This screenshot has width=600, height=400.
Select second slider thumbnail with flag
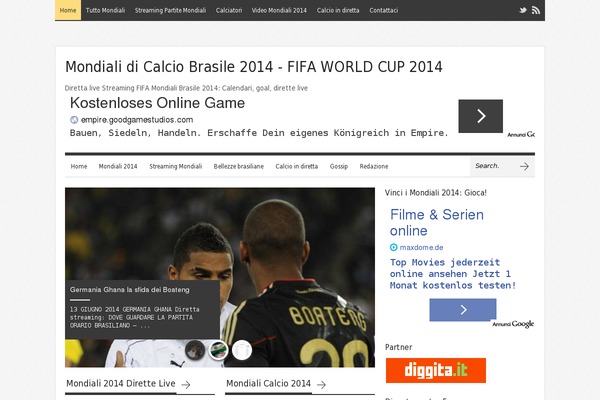pos(218,350)
